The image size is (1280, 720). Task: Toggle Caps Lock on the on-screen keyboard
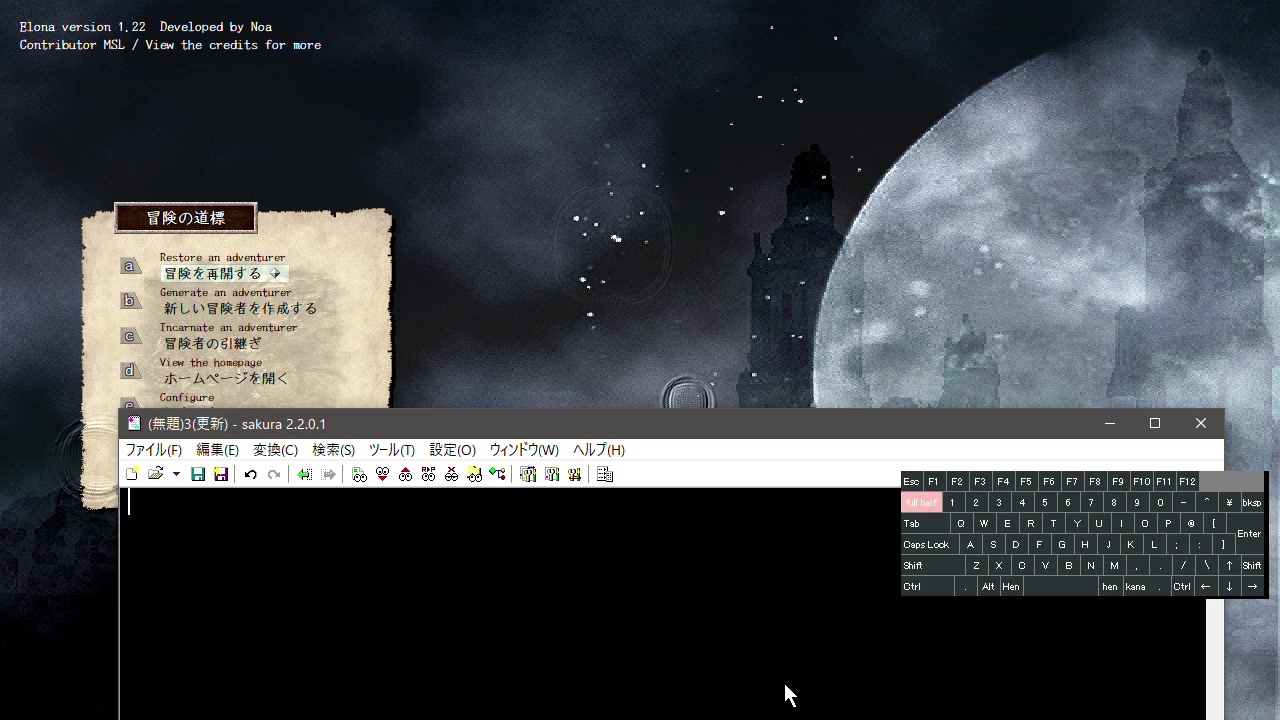pos(926,545)
